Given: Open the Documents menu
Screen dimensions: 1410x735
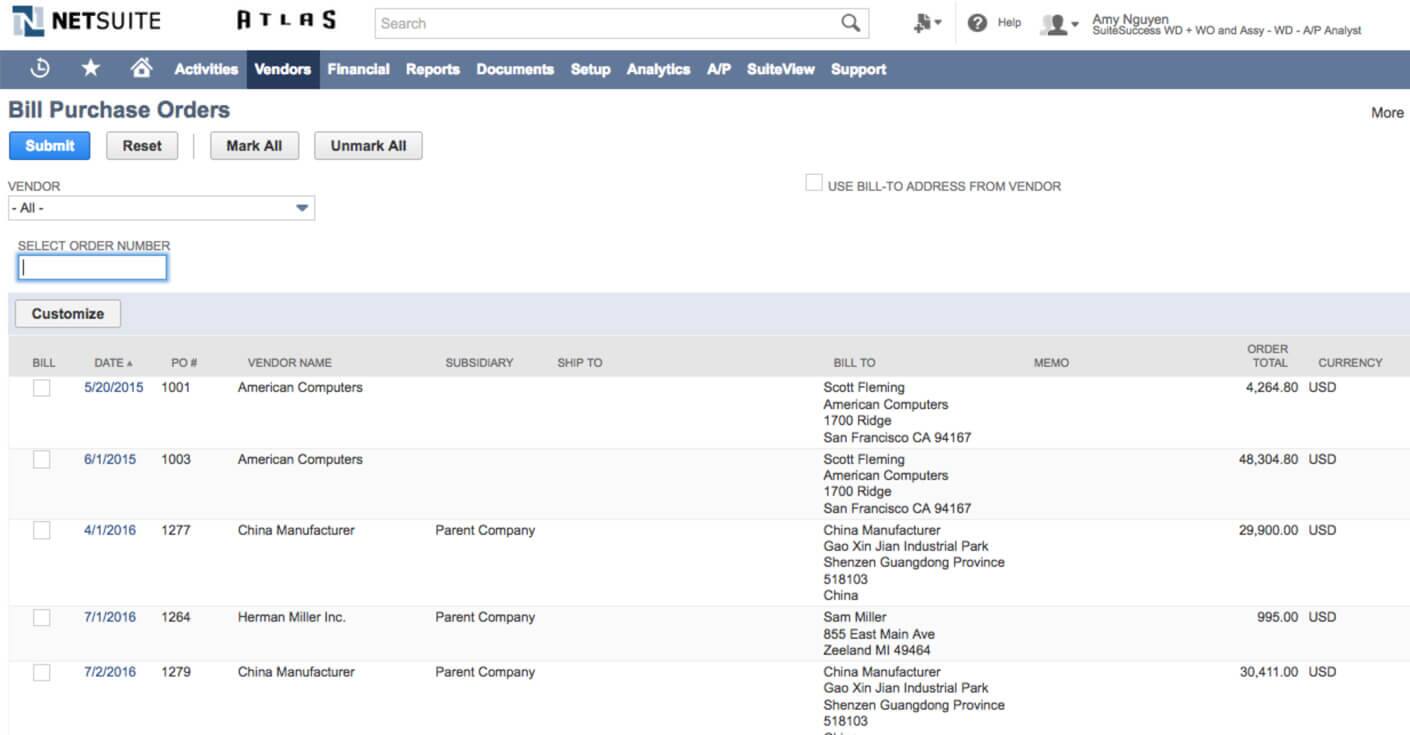Looking at the screenshot, I should (x=515, y=69).
